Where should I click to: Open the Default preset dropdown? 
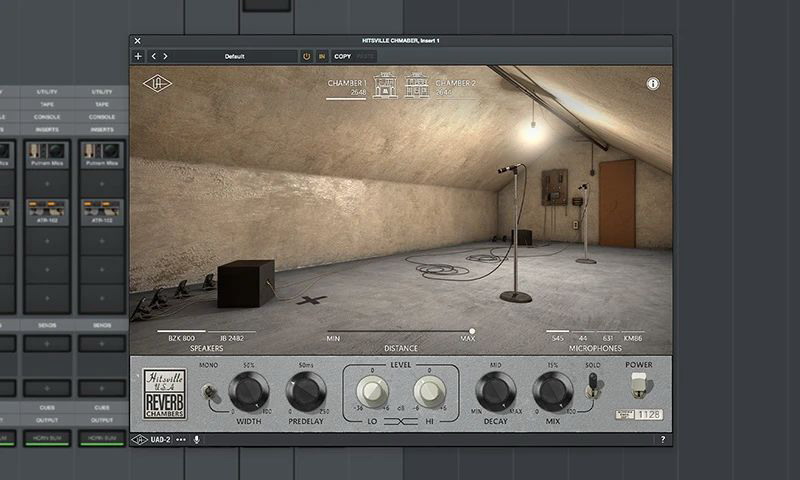[x=235, y=57]
